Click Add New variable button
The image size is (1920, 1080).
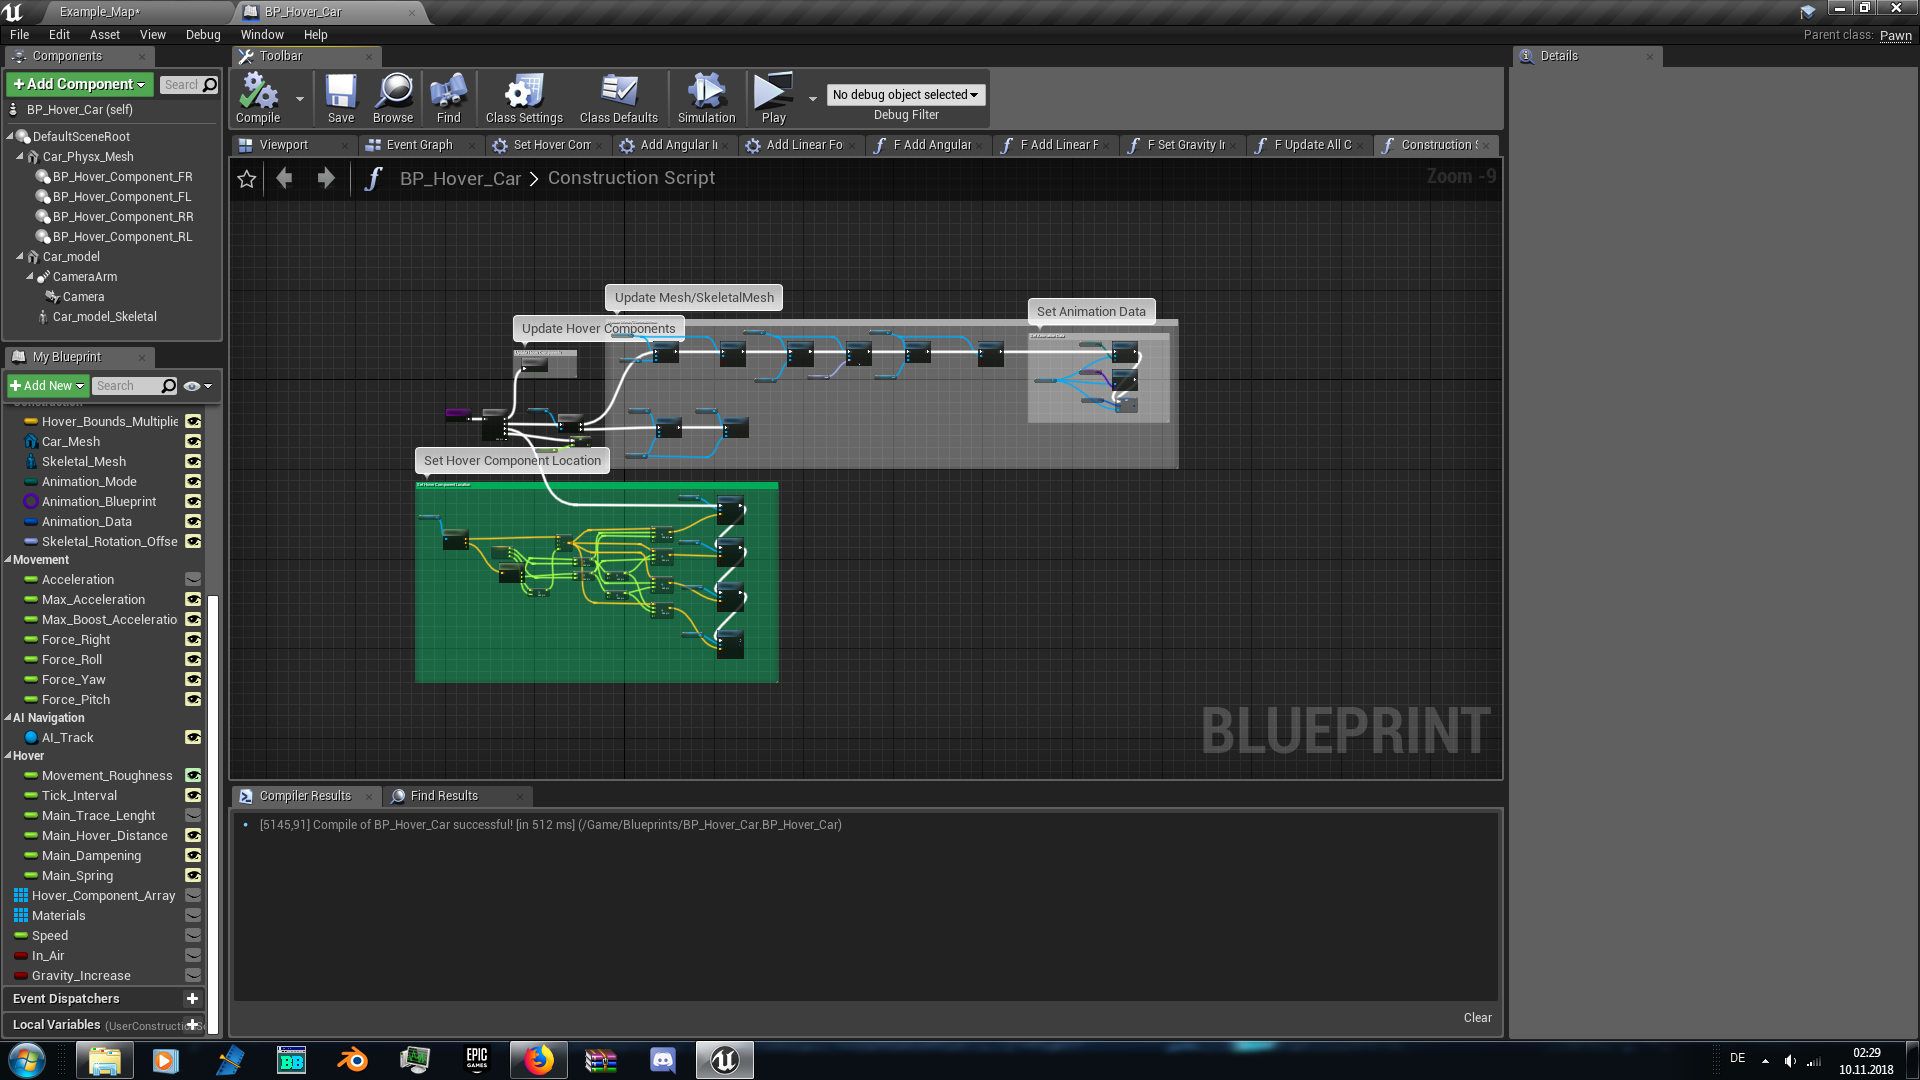47,384
